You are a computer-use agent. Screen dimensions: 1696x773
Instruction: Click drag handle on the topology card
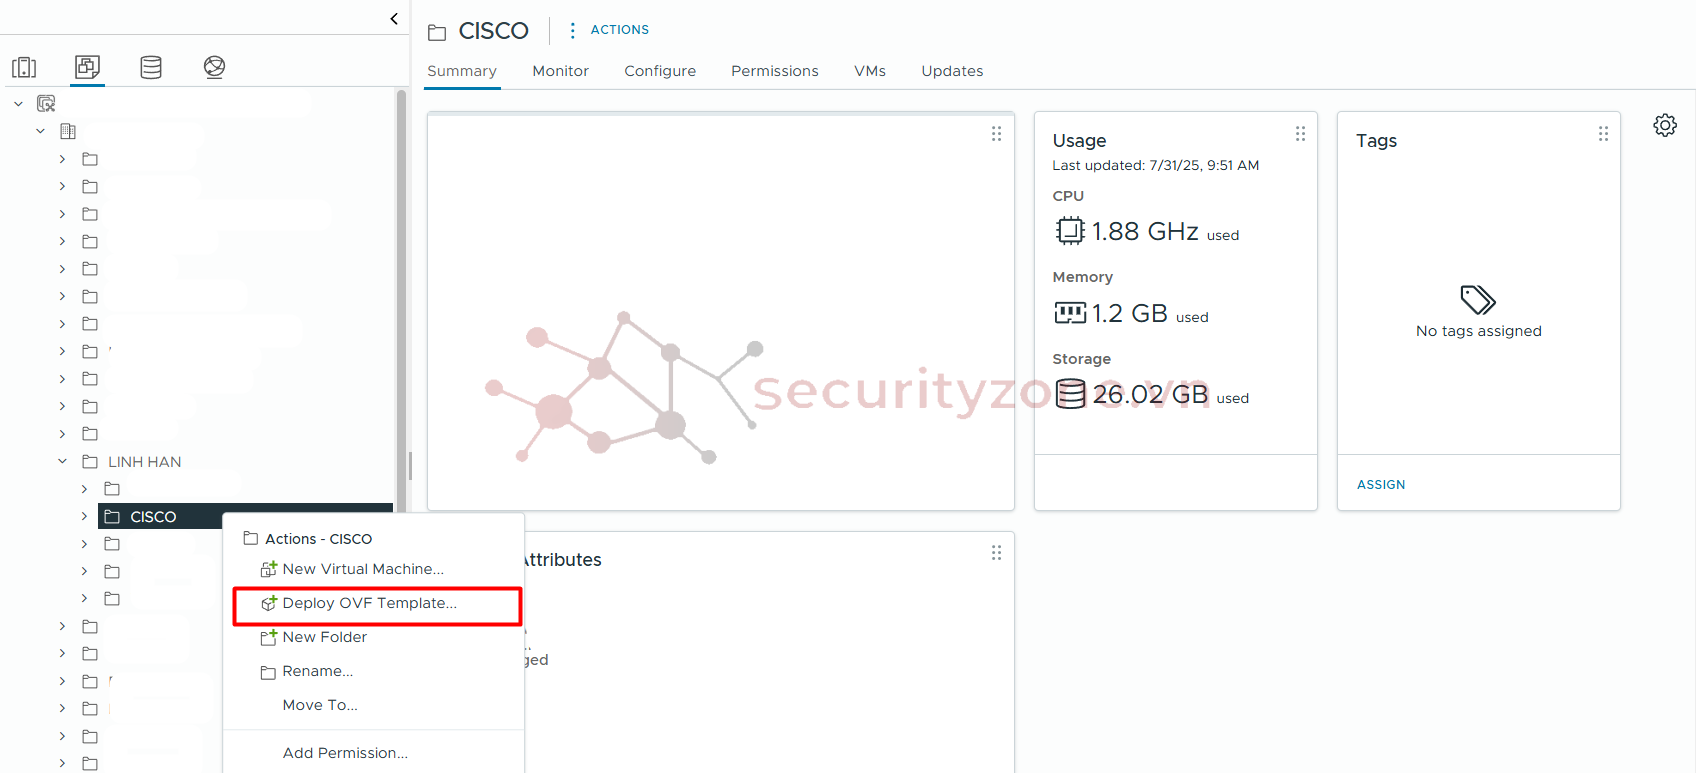tap(996, 133)
